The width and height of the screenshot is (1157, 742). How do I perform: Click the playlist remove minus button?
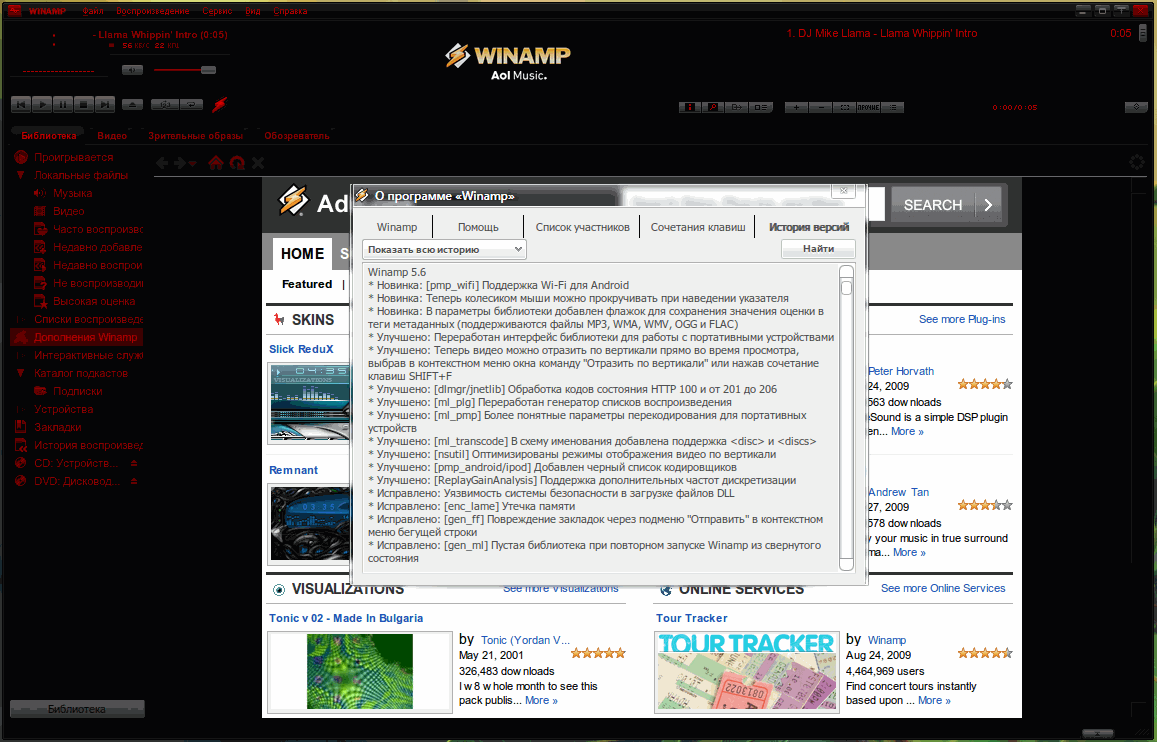point(821,107)
